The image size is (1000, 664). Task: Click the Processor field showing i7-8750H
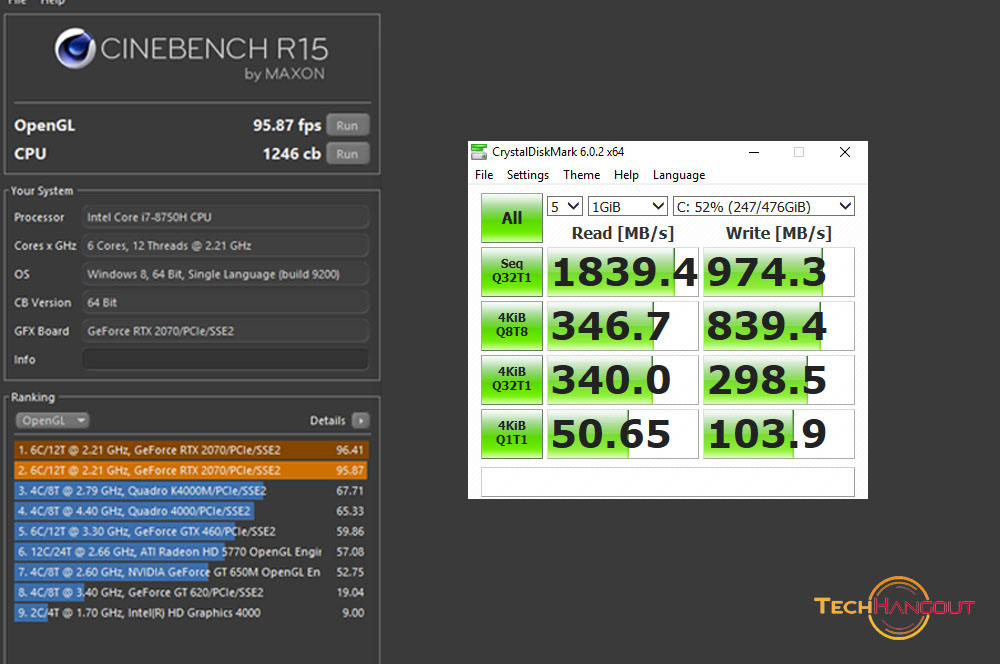pos(225,217)
